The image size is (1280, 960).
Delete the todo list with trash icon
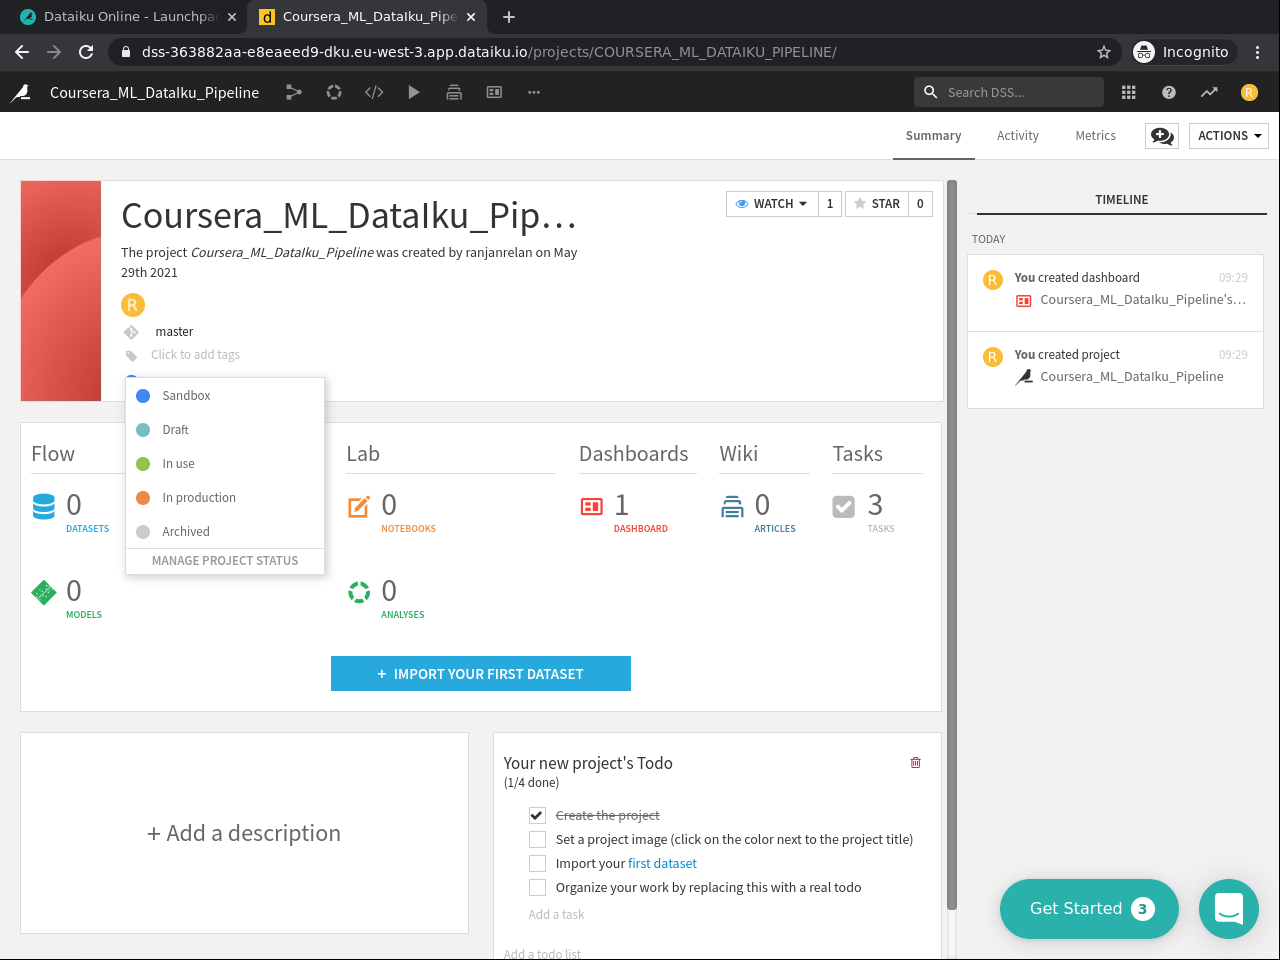click(x=915, y=763)
